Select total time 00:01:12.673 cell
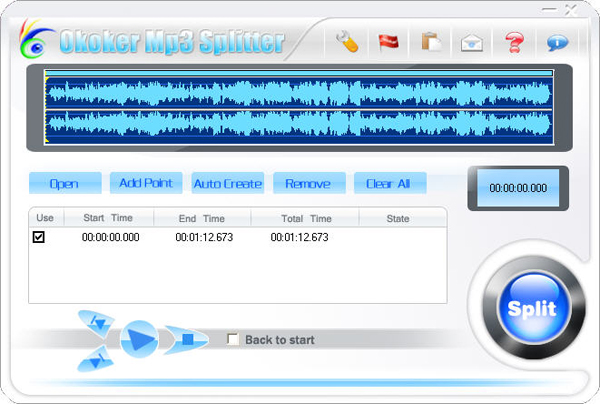Image resolution: width=600 pixels, height=404 pixels. coord(299,237)
